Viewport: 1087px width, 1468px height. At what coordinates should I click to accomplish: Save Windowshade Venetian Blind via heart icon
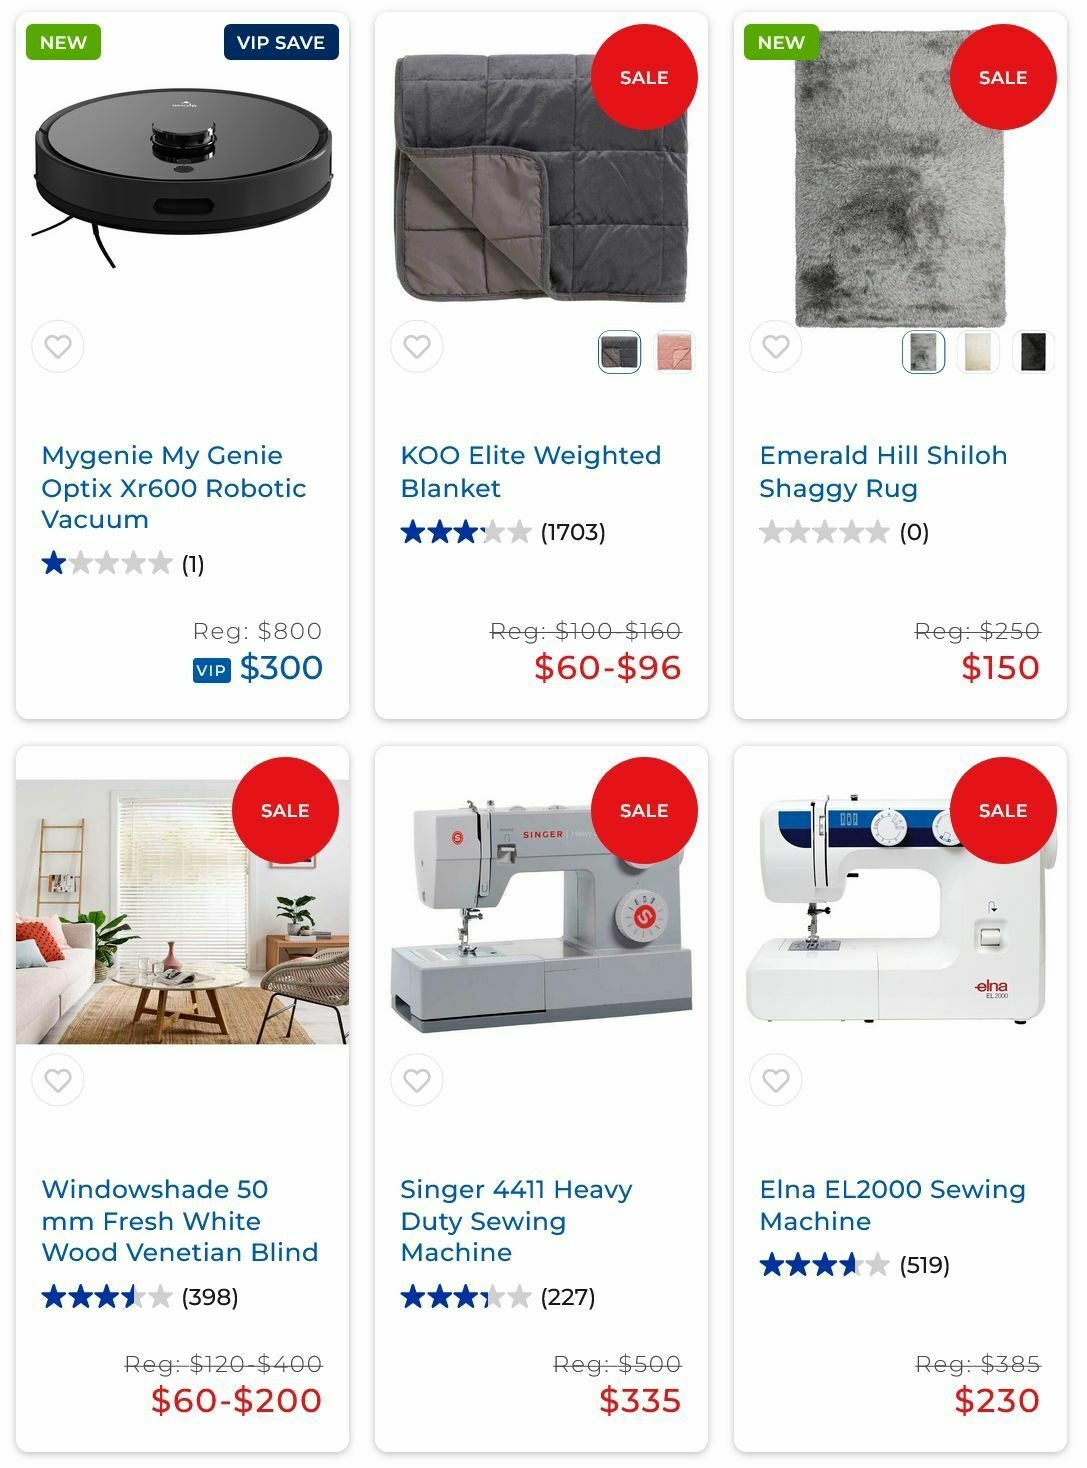[x=58, y=1080]
